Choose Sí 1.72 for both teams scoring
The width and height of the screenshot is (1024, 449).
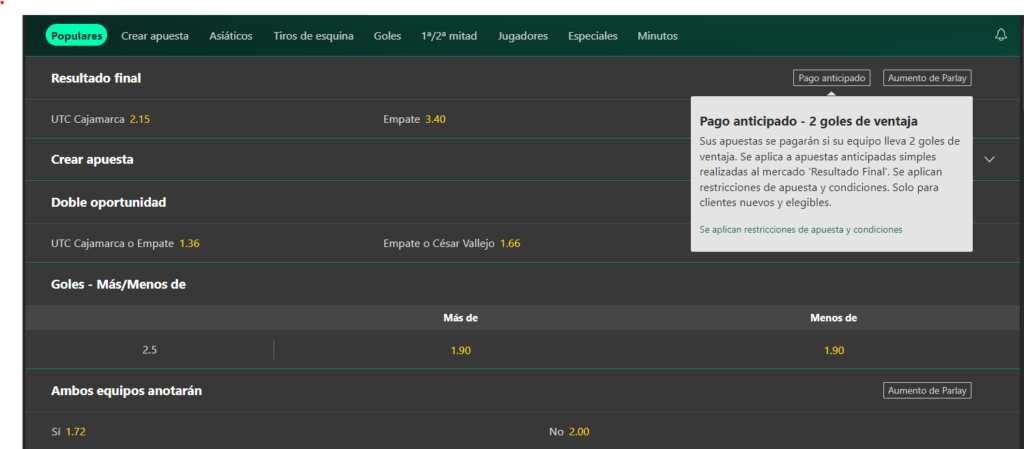[x=68, y=431]
